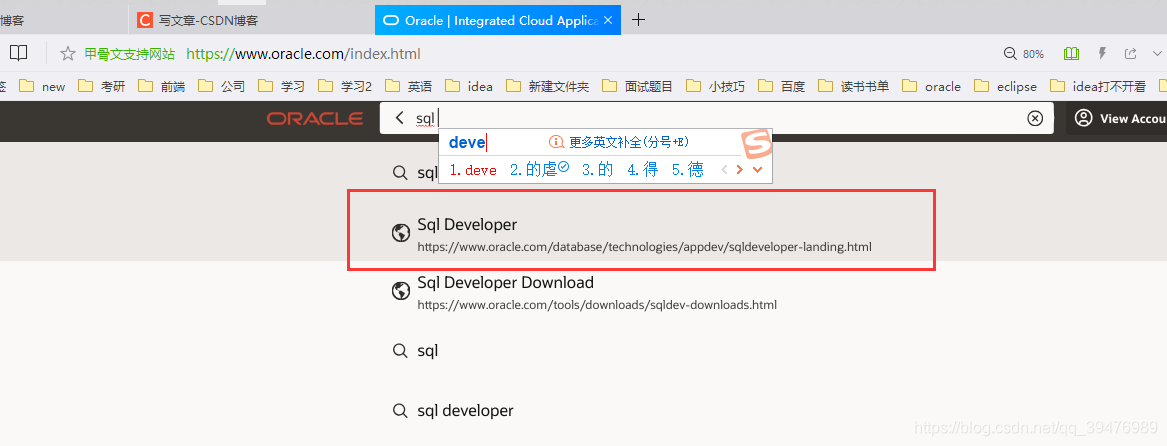This screenshot has width=1167, height=446.
Task: Select the sql search suggestion
Action: click(x=415, y=350)
